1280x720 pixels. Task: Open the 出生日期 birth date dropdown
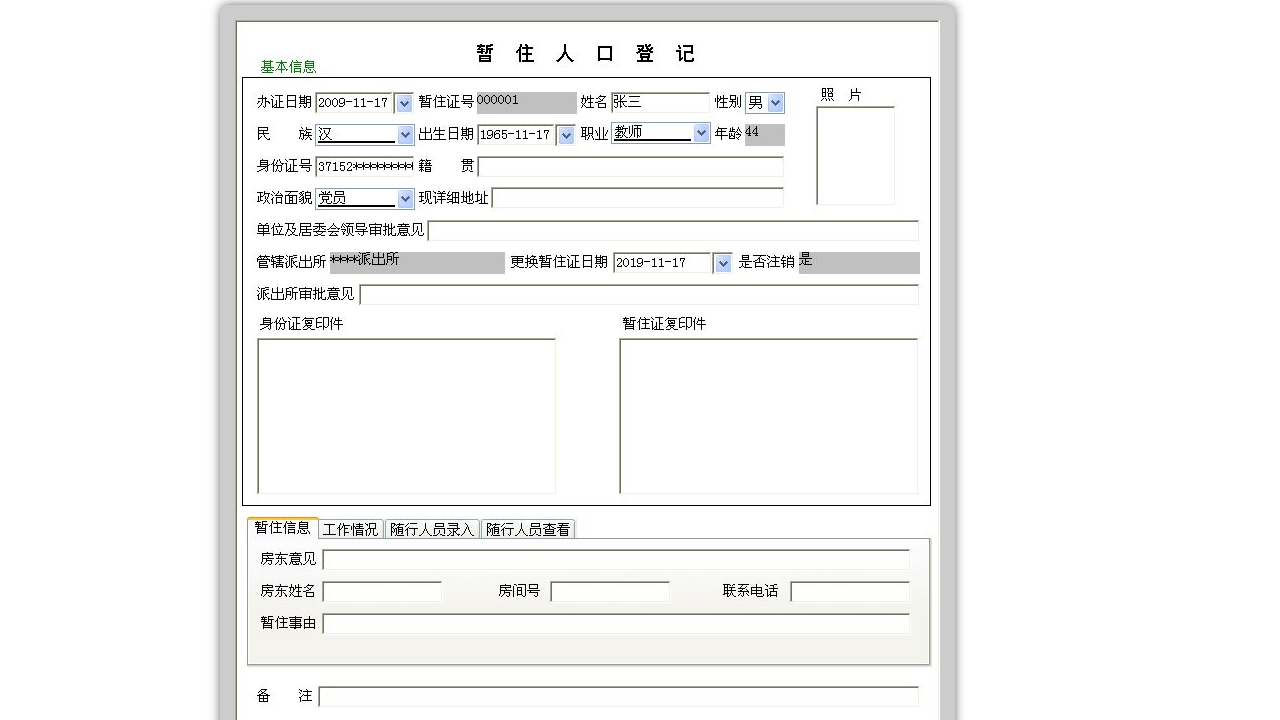(565, 134)
